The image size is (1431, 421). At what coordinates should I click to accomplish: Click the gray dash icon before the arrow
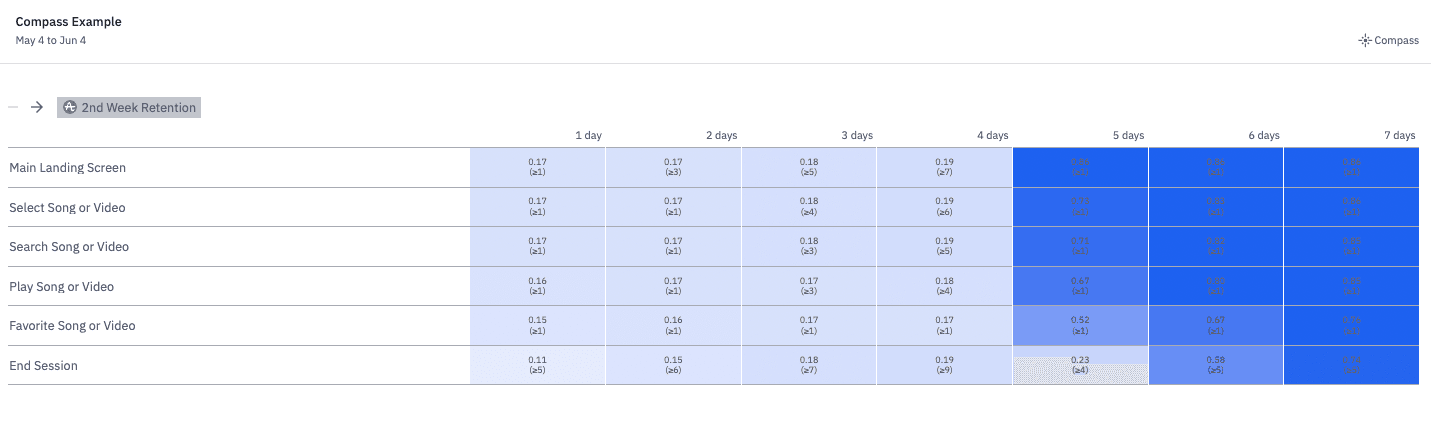pyautogui.click(x=13, y=107)
